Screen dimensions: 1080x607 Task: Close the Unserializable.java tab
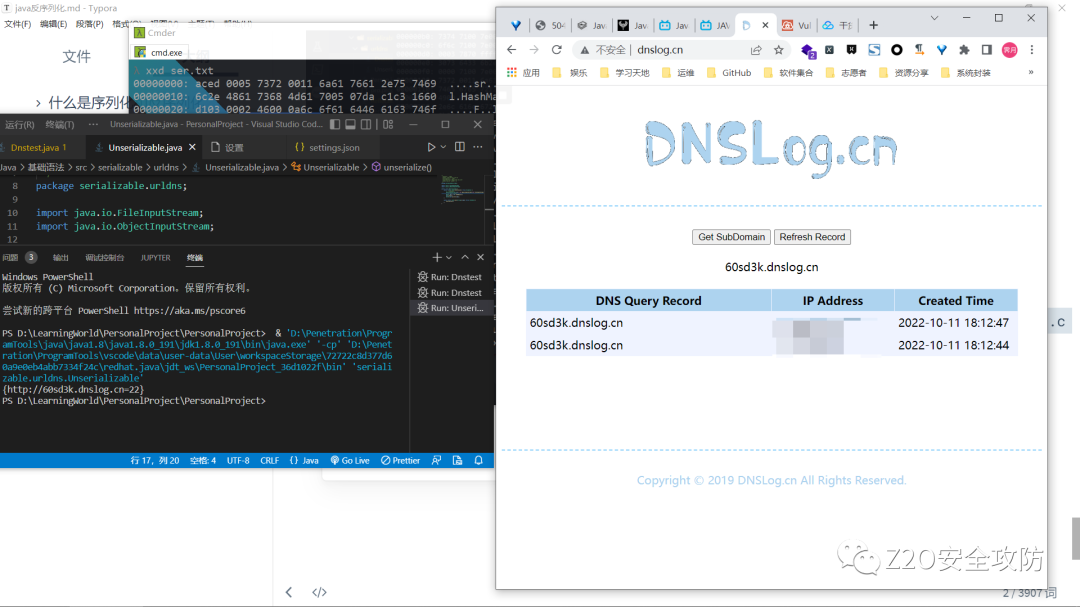click(192, 147)
